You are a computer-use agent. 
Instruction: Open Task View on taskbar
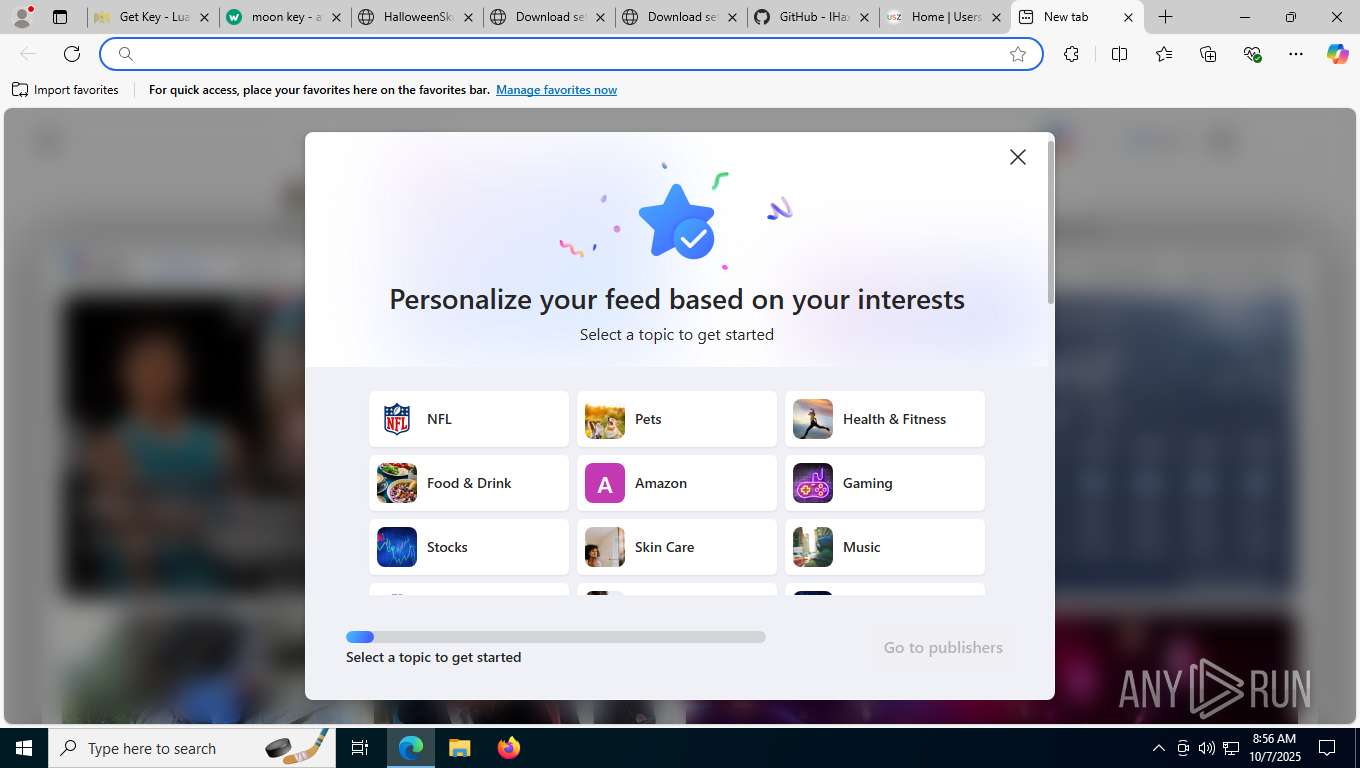tap(360, 748)
